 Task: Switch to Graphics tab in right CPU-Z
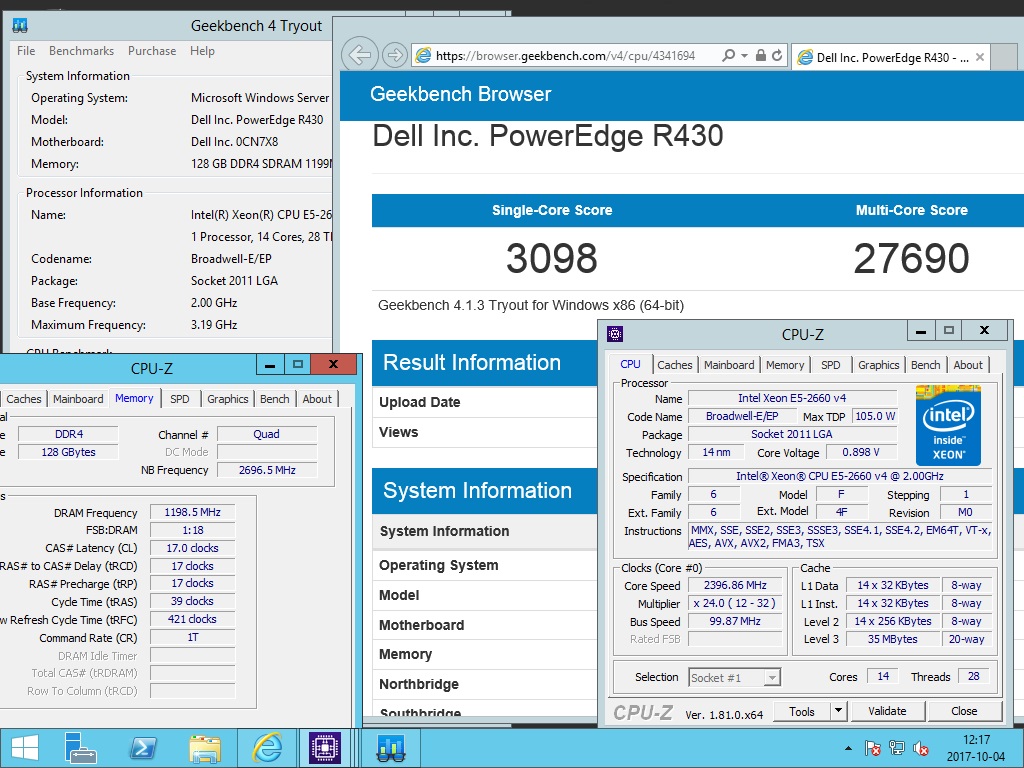click(878, 365)
